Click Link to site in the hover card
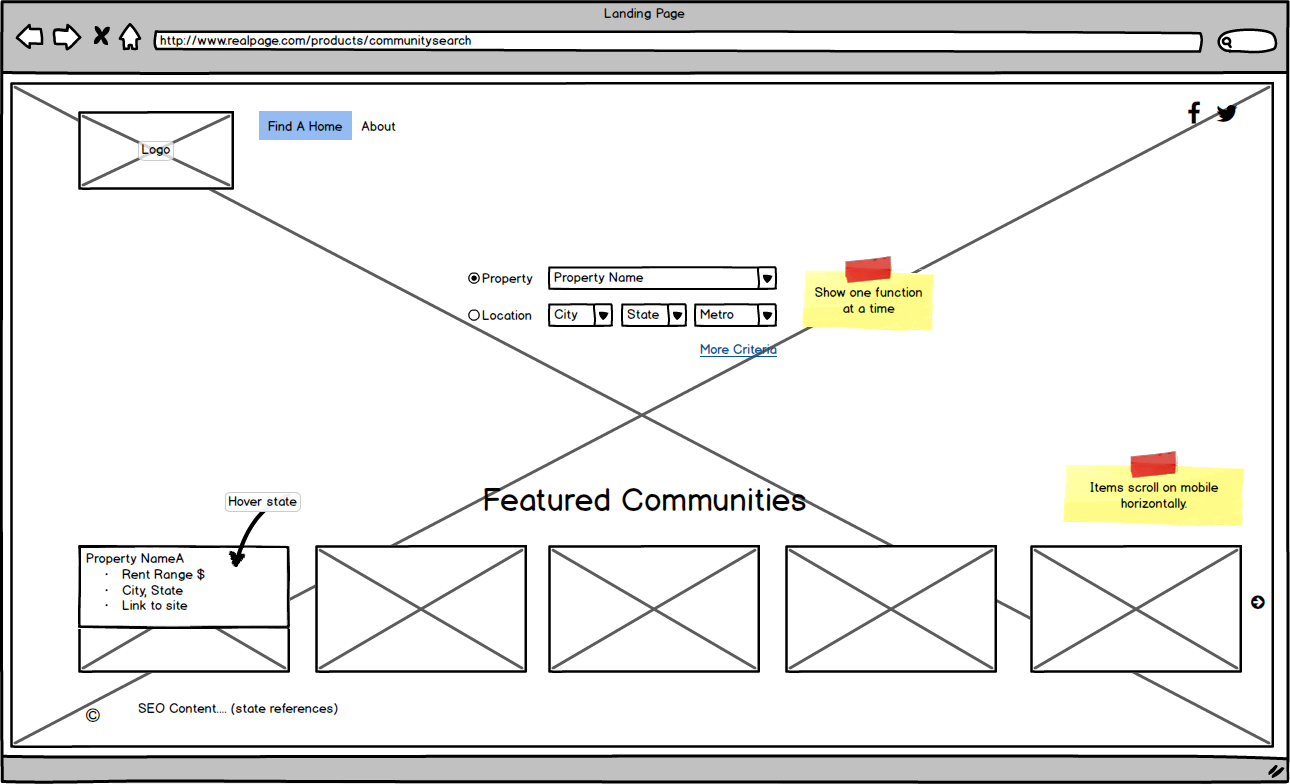This screenshot has width=1290, height=784. (154, 605)
